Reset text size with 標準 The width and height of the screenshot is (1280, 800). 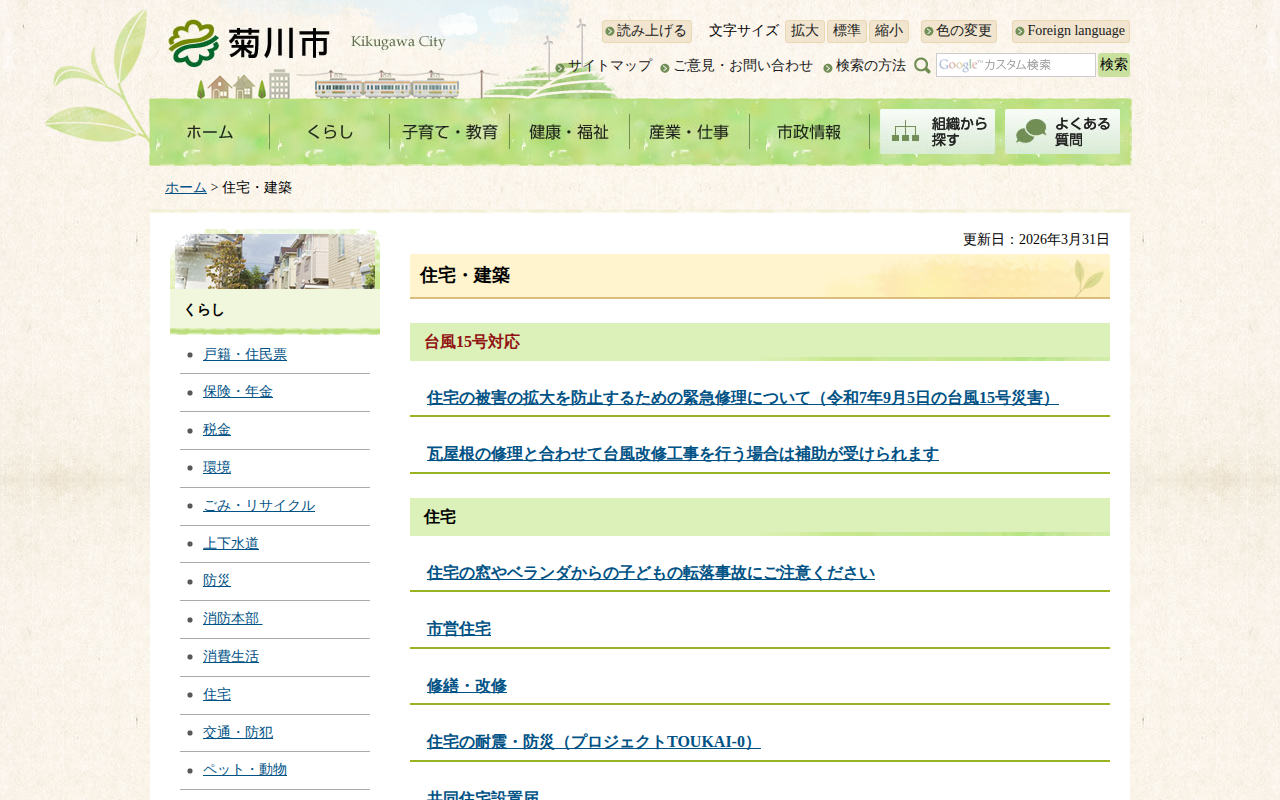click(846, 31)
